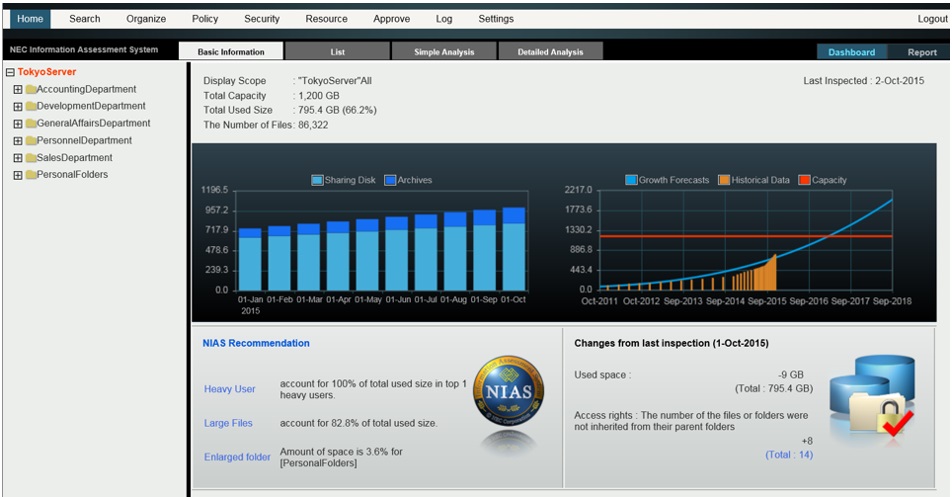This screenshot has width=952, height=497.
Task: Select the TokyoServer root label
Action: [x=47, y=72]
